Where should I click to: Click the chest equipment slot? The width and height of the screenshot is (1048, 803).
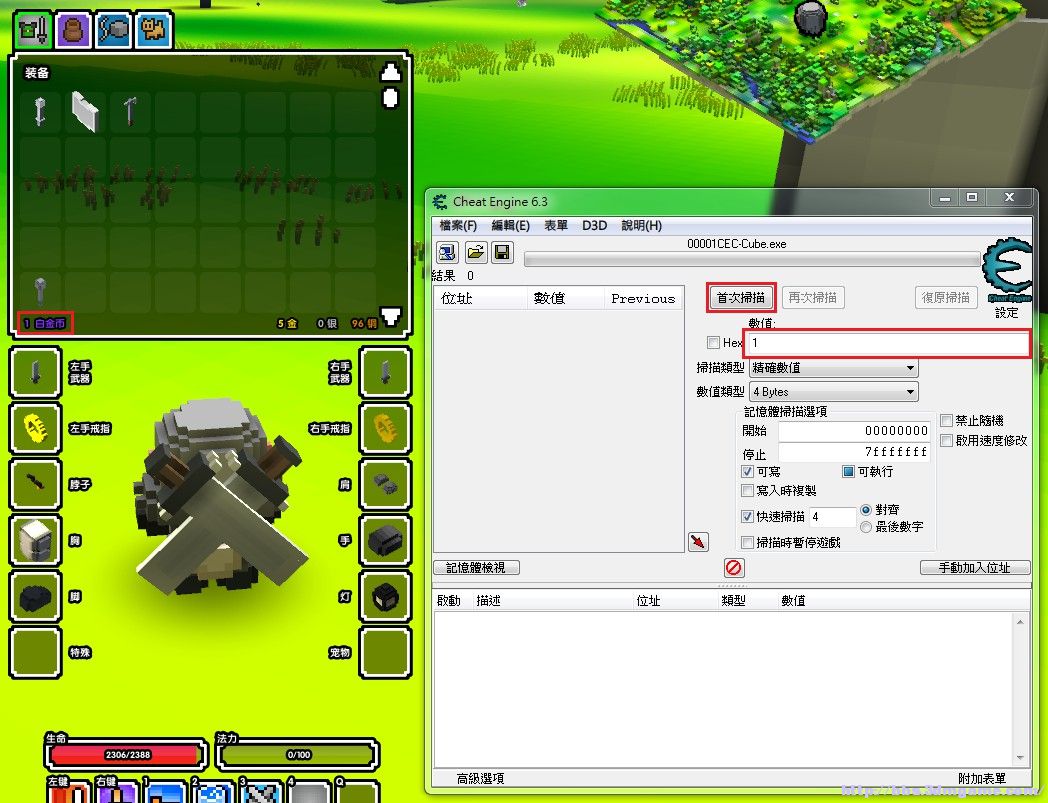click(35, 540)
